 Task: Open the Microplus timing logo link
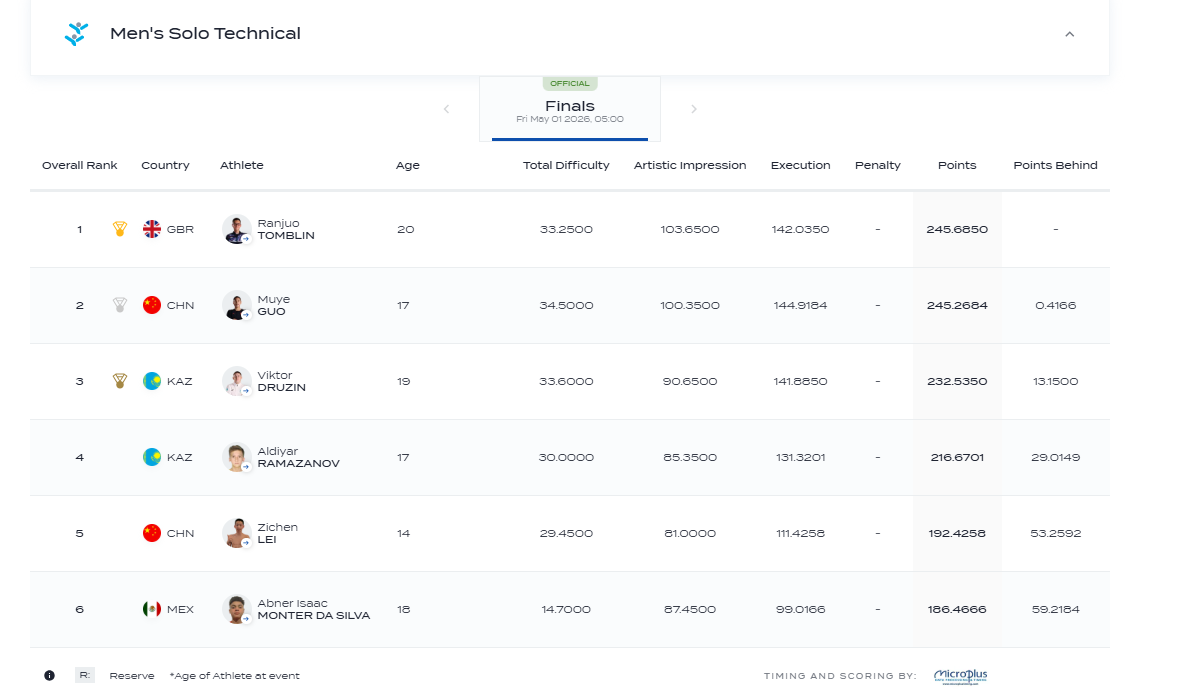coord(960,675)
